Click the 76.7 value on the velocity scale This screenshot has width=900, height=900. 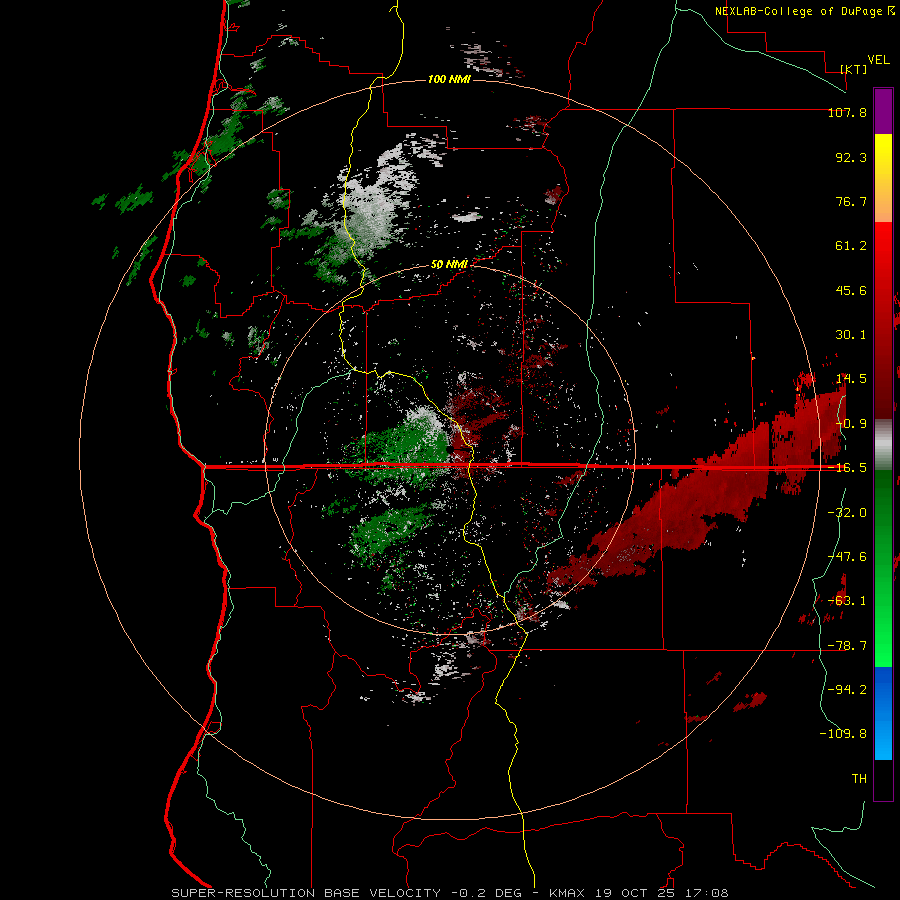[851, 201]
